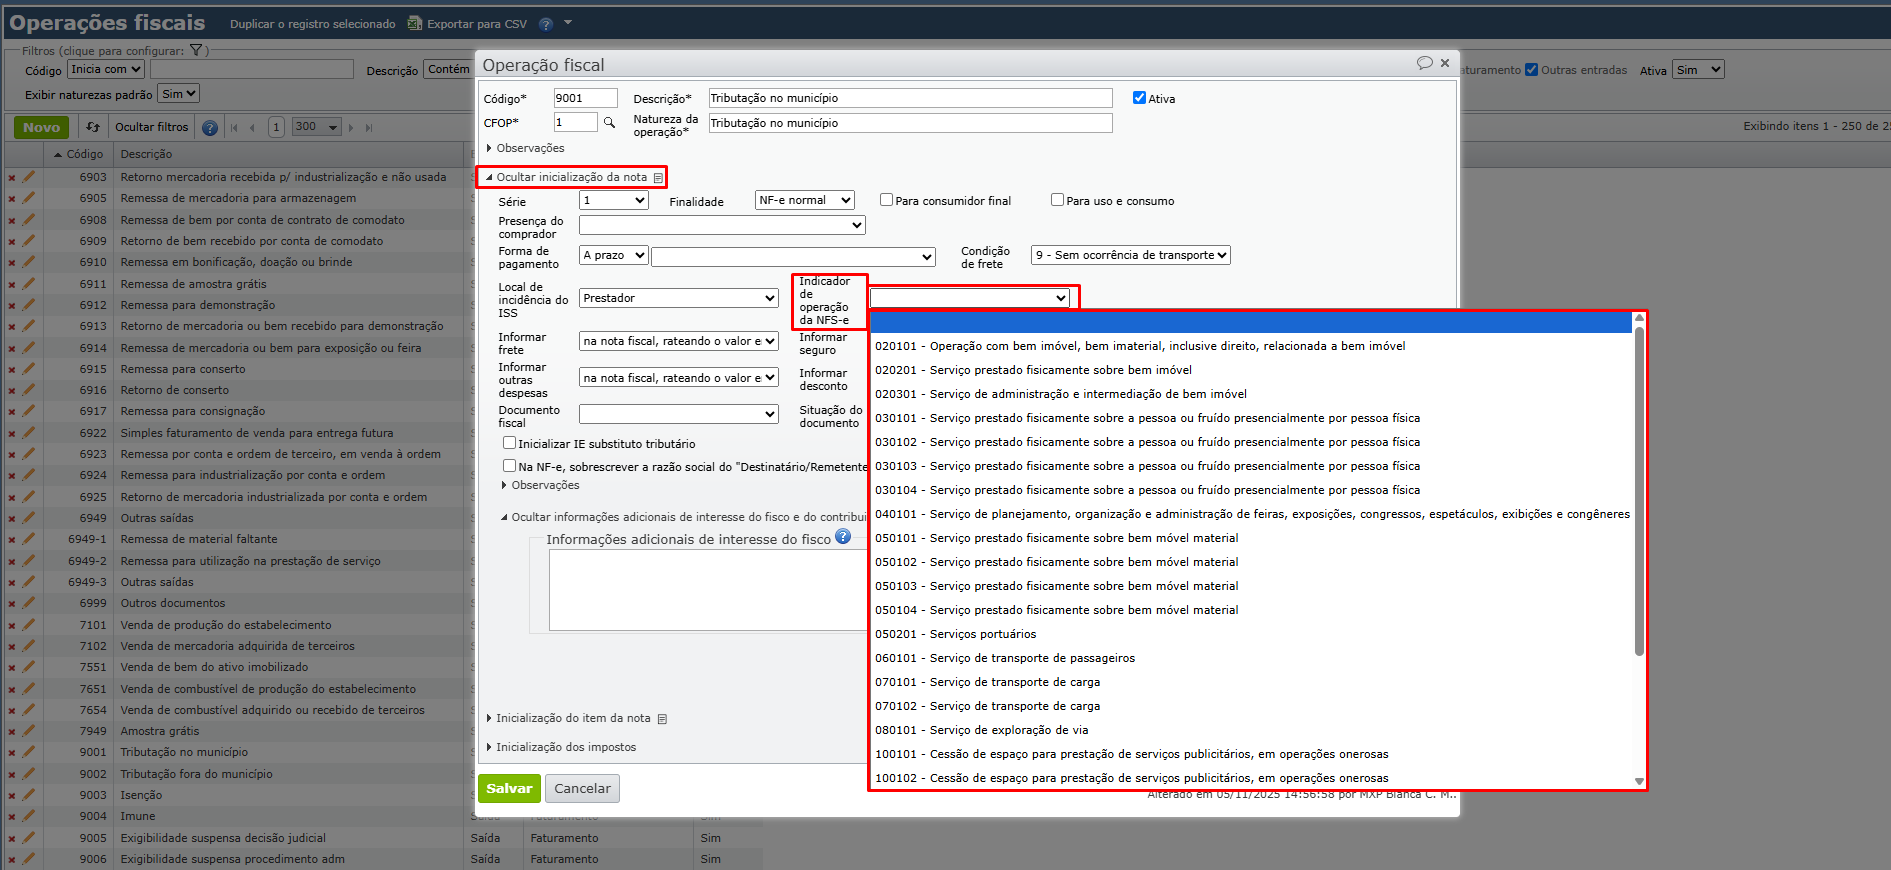Click the CFOP search magnifier icon
Image resolution: width=1891 pixels, height=870 pixels.
click(x=609, y=123)
